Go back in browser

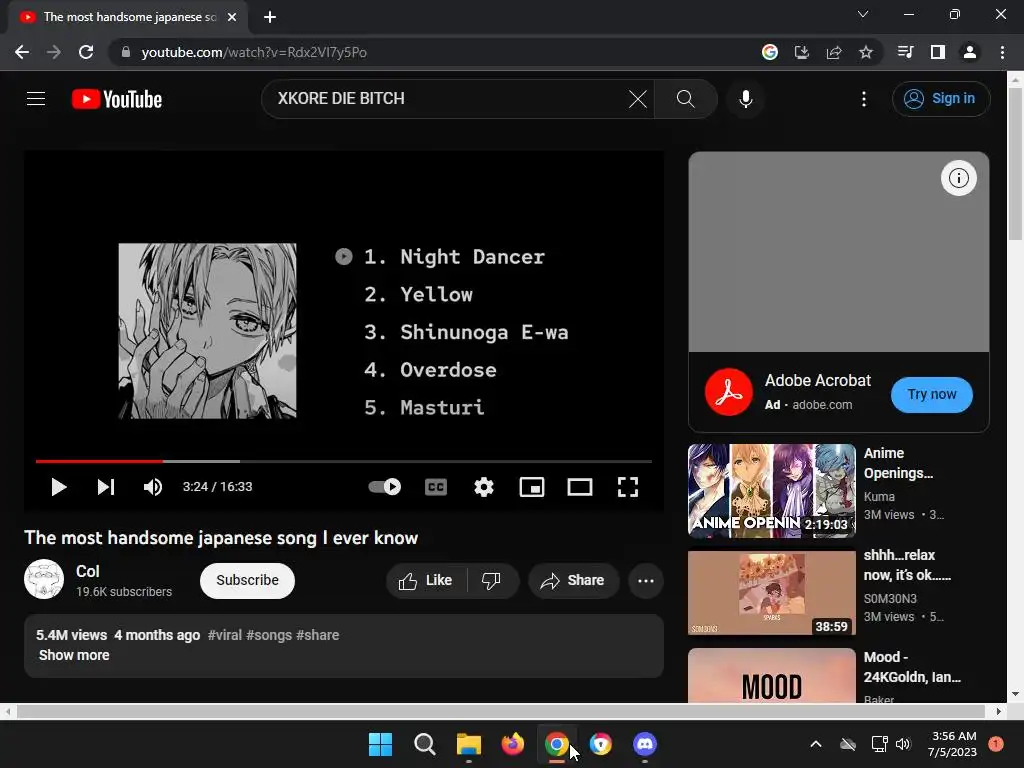coord(22,52)
